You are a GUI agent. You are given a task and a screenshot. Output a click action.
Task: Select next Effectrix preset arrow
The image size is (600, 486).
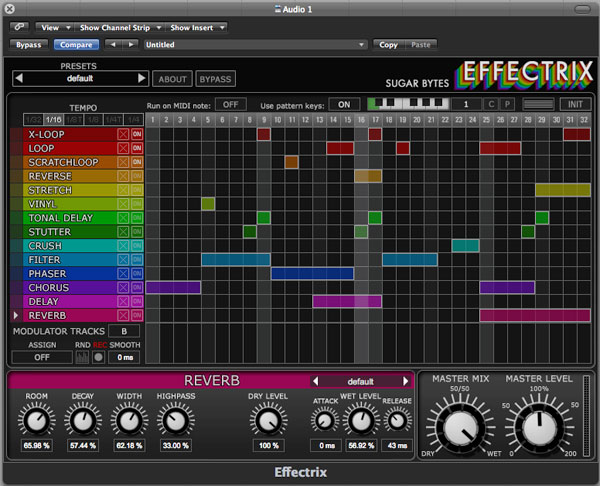click(x=142, y=78)
